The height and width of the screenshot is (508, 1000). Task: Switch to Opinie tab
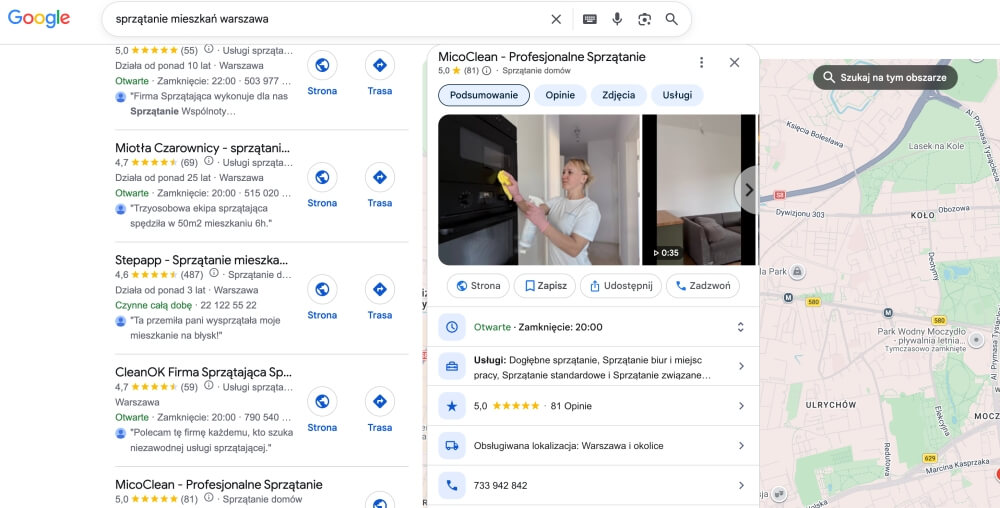(x=560, y=95)
